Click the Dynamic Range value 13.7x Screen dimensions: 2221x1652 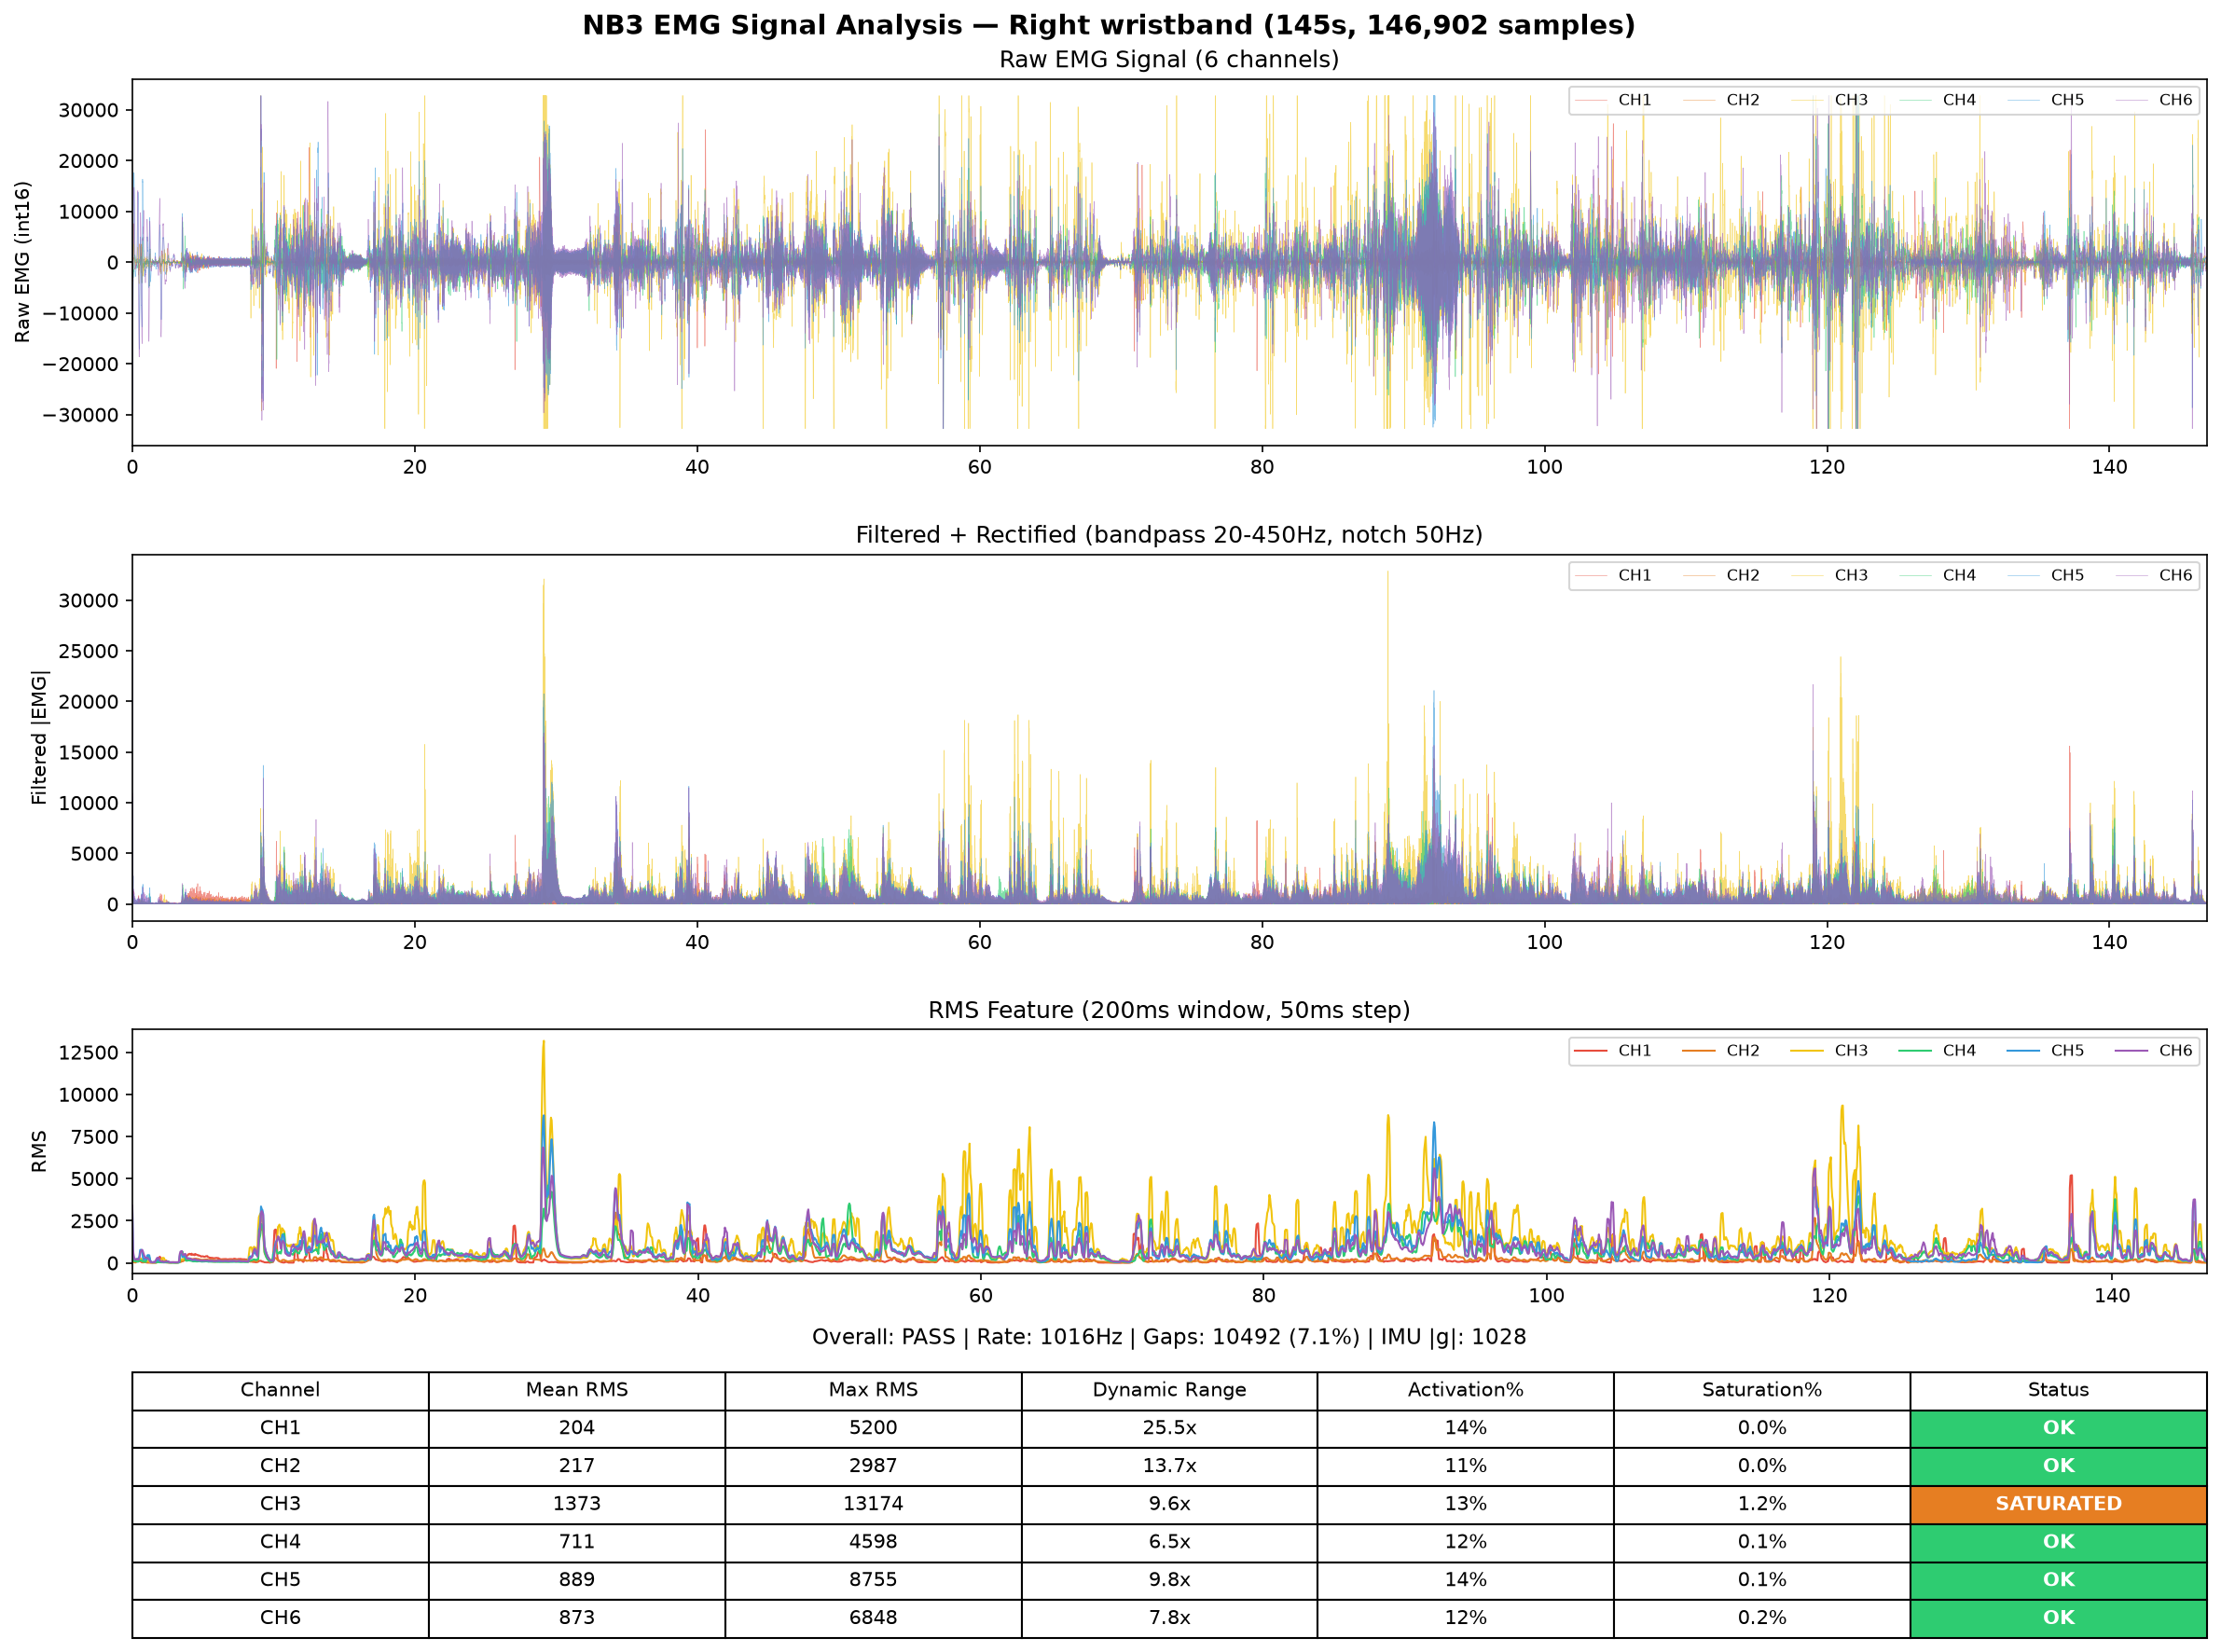point(1169,1466)
